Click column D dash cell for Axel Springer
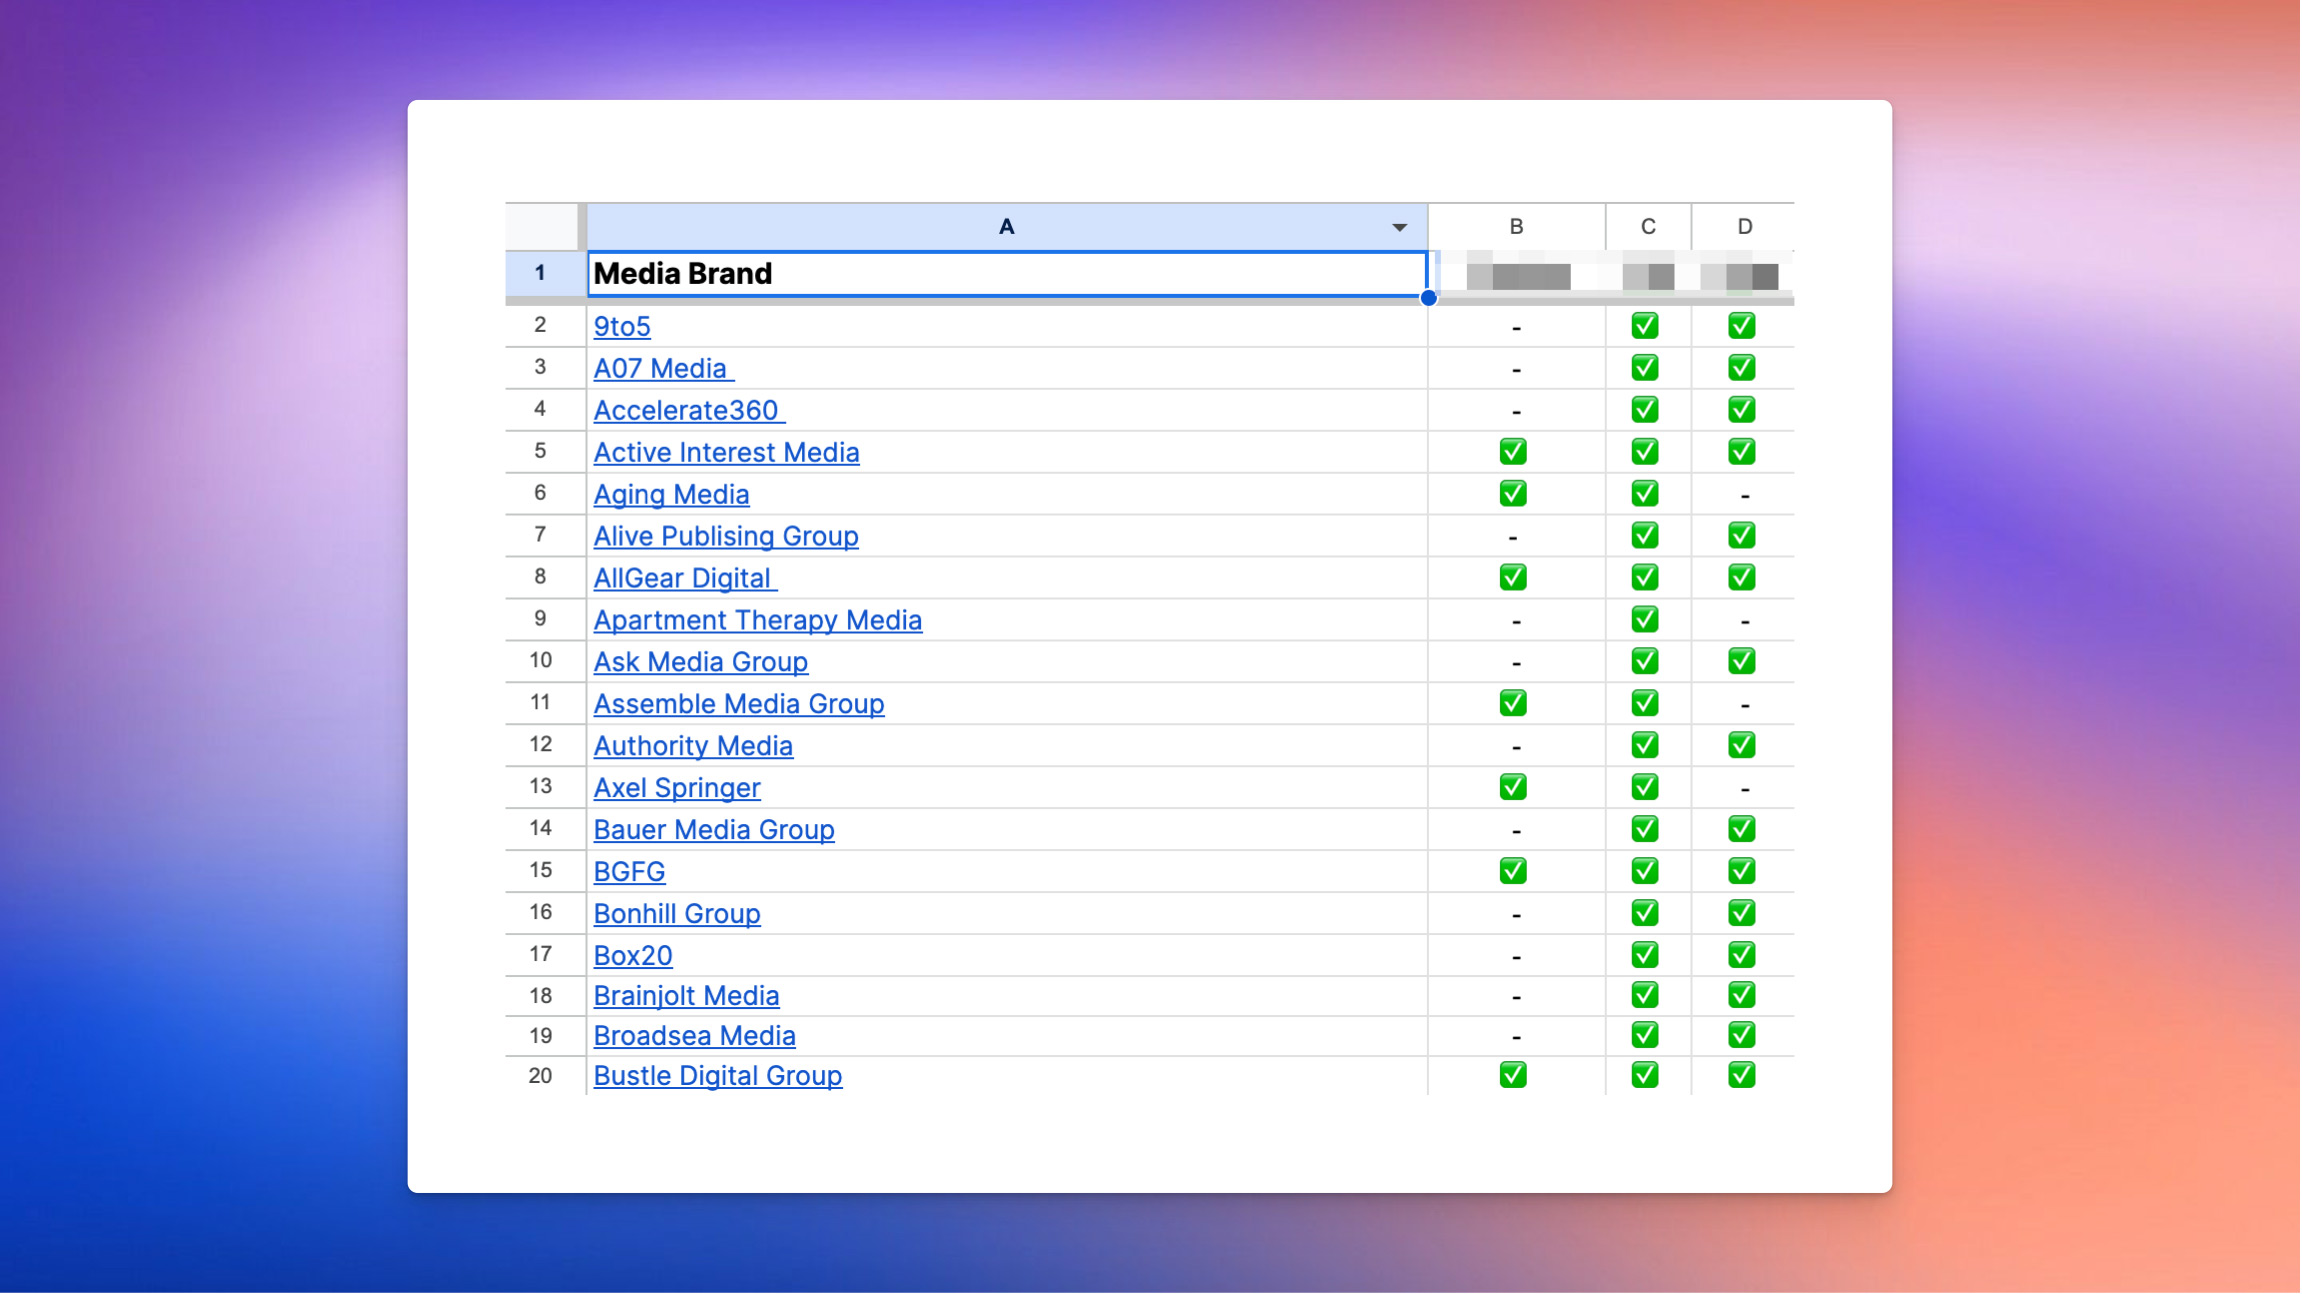 point(1744,790)
